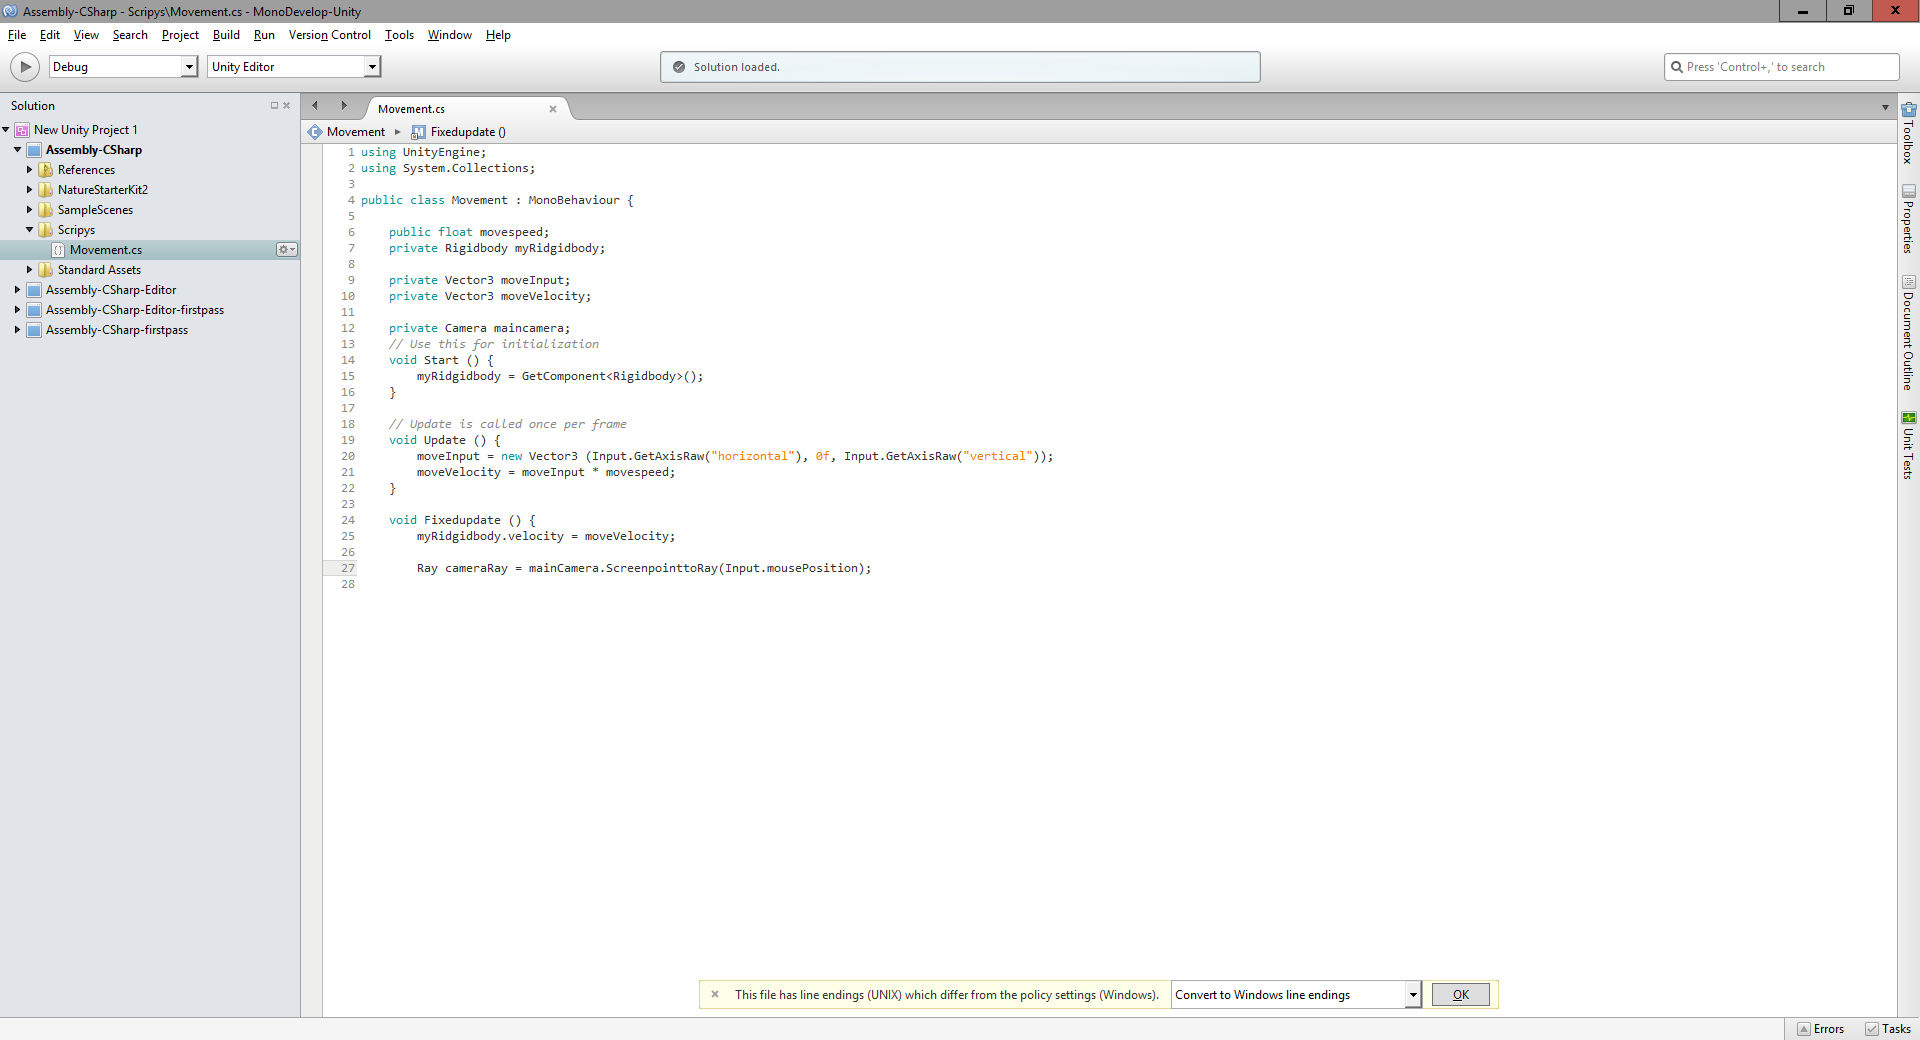Close the Movement.cs tab

553,109
